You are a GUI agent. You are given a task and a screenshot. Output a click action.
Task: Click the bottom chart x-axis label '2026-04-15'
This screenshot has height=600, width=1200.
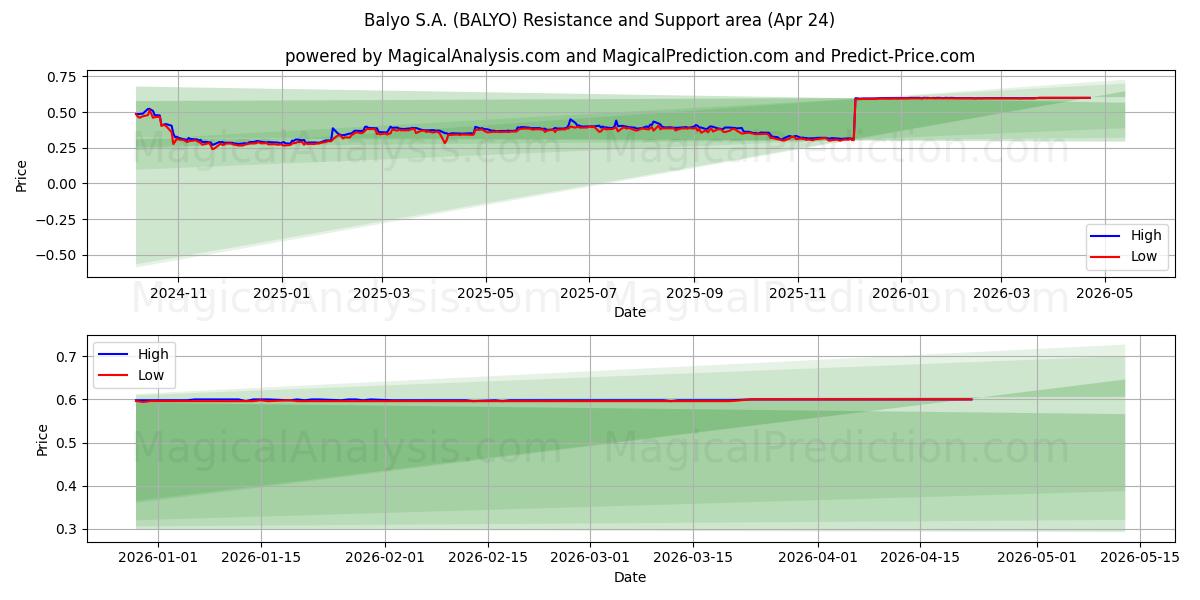pos(922,558)
